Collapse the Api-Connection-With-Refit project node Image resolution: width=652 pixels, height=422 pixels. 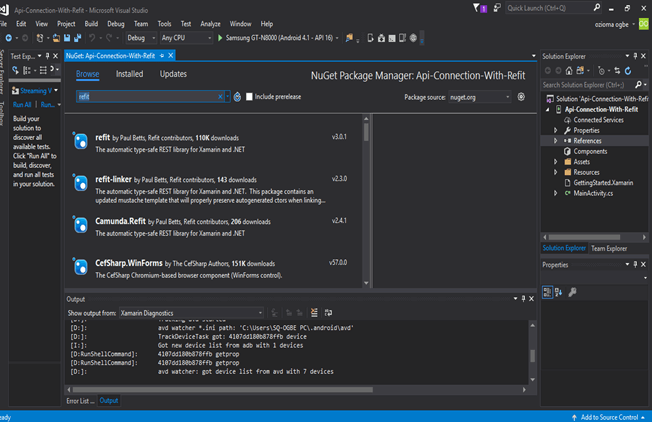[548, 110]
